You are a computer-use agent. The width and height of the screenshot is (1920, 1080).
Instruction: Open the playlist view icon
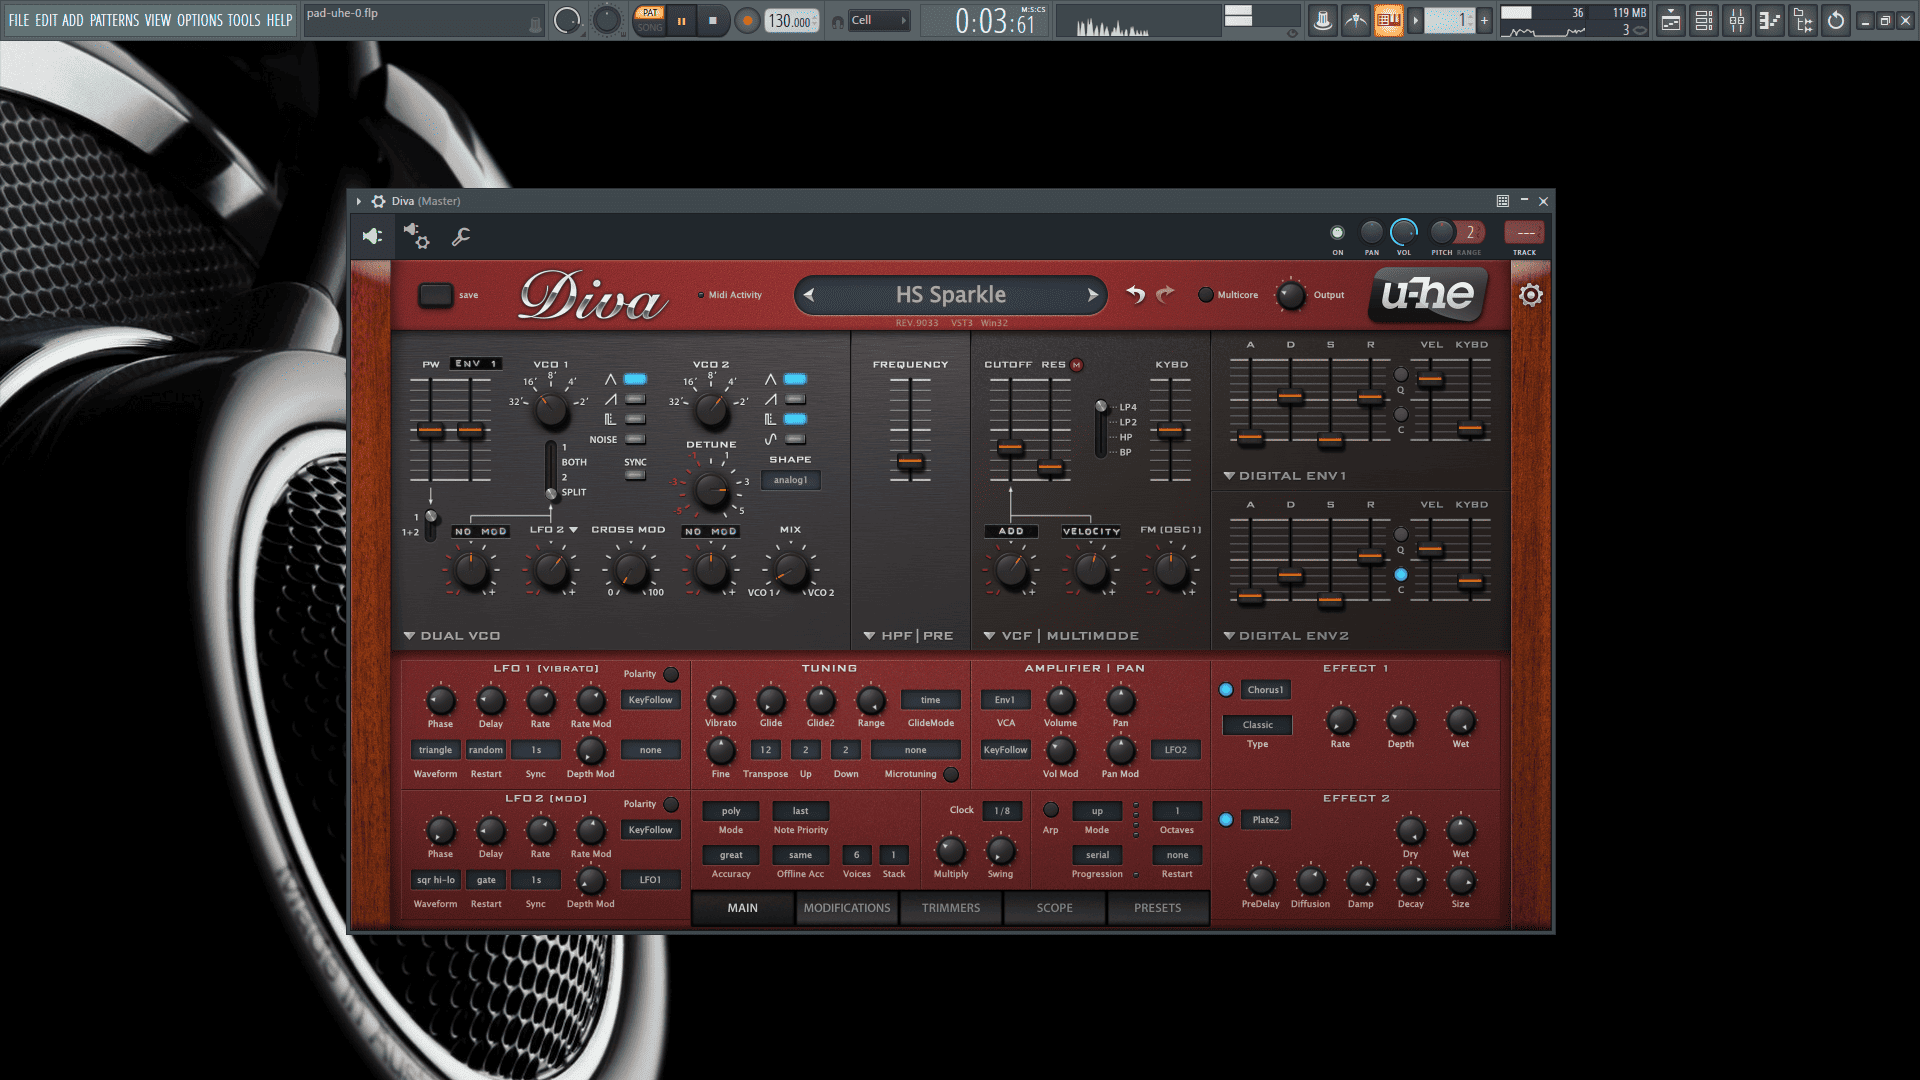[x=1670, y=20]
